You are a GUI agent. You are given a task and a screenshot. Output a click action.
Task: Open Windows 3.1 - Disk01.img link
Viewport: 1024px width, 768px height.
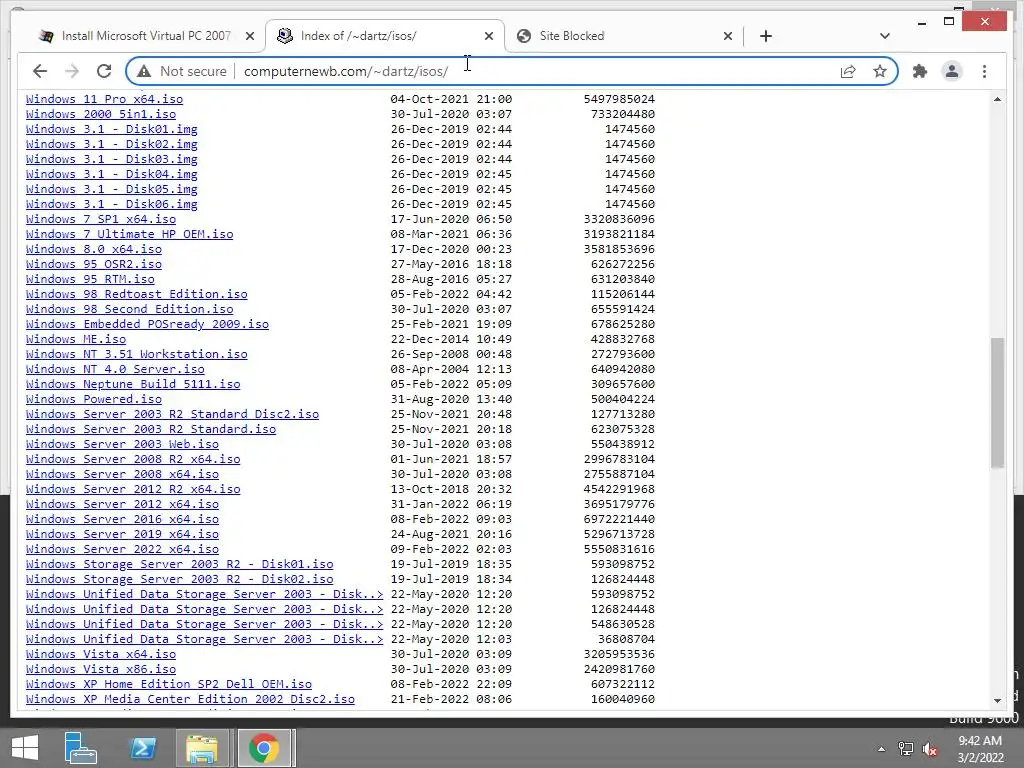[112, 129]
